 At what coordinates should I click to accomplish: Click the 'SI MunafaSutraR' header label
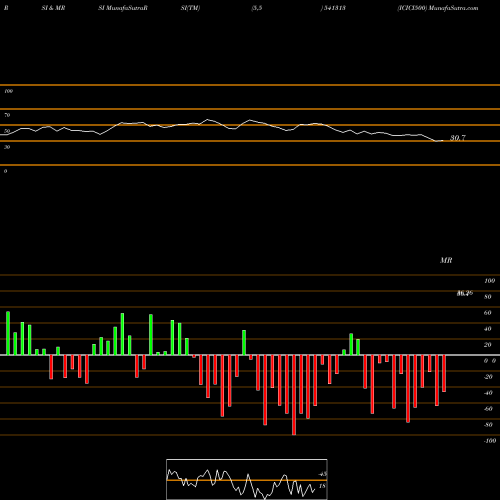click(123, 8)
